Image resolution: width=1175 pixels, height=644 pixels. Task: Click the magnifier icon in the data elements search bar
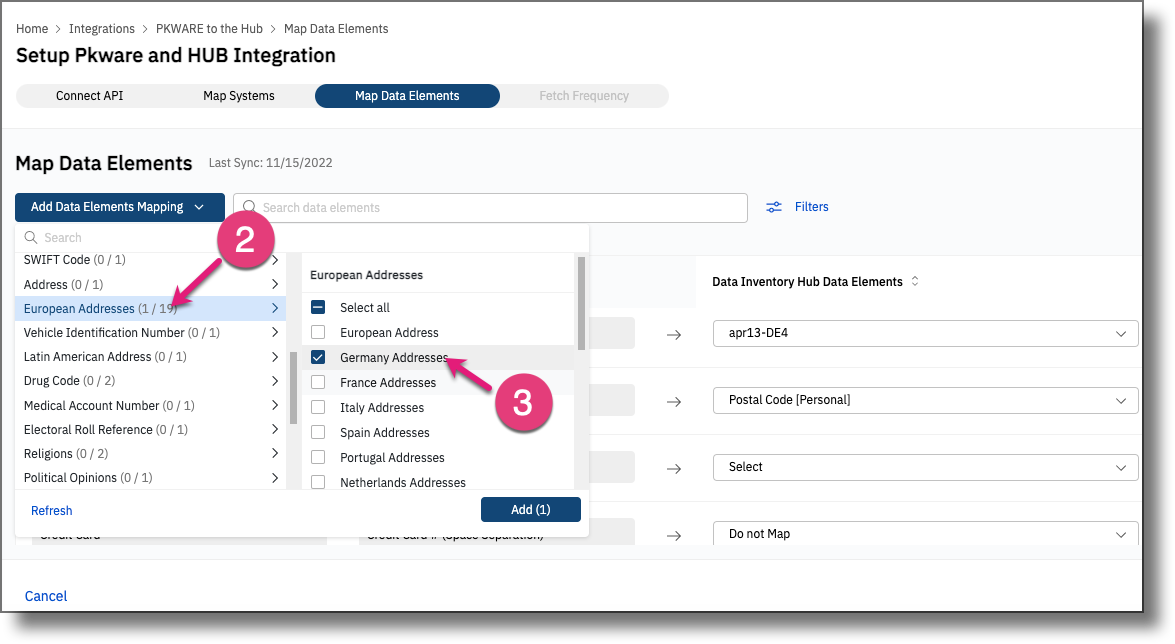click(249, 207)
